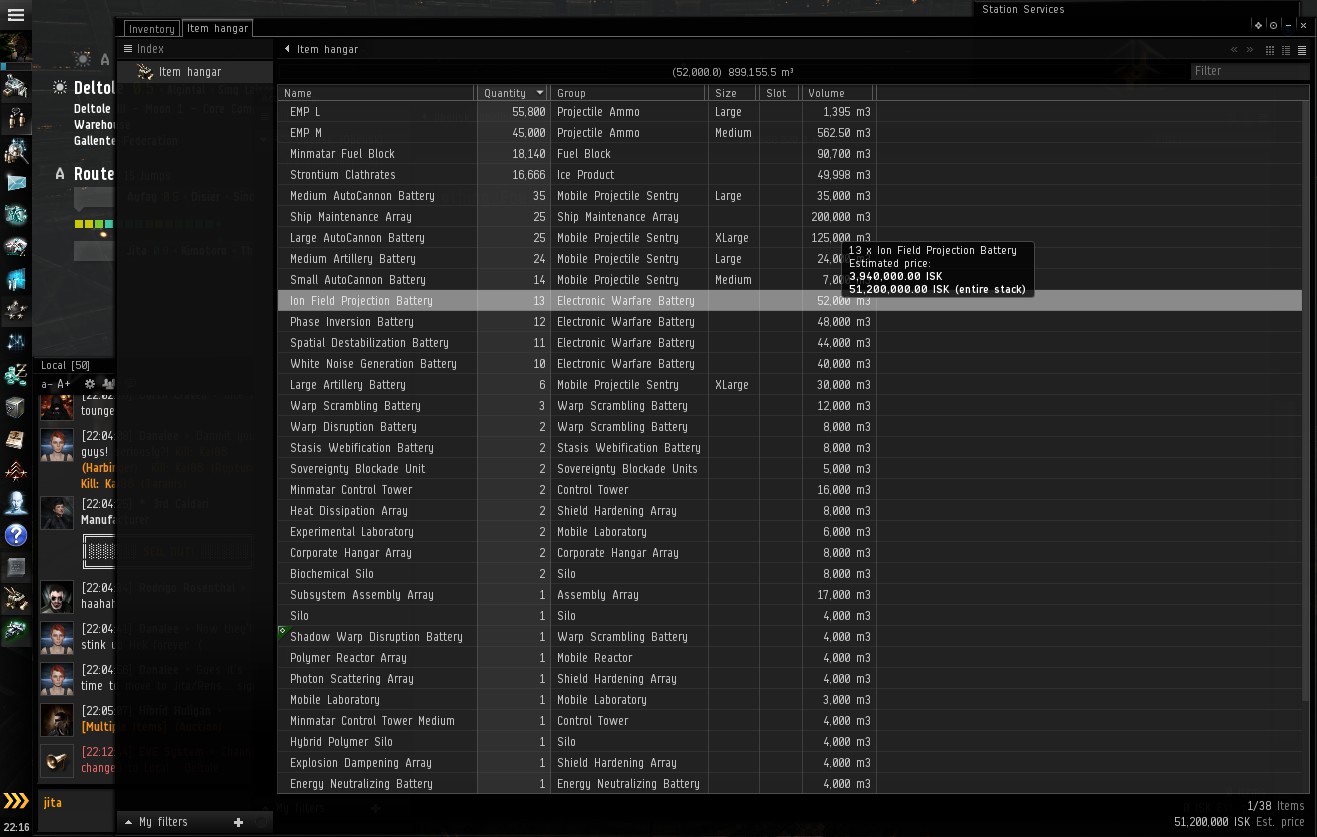Viewport: 1317px width, 837px height.
Task: Decrease chat font size with a-
Action: coord(46,384)
